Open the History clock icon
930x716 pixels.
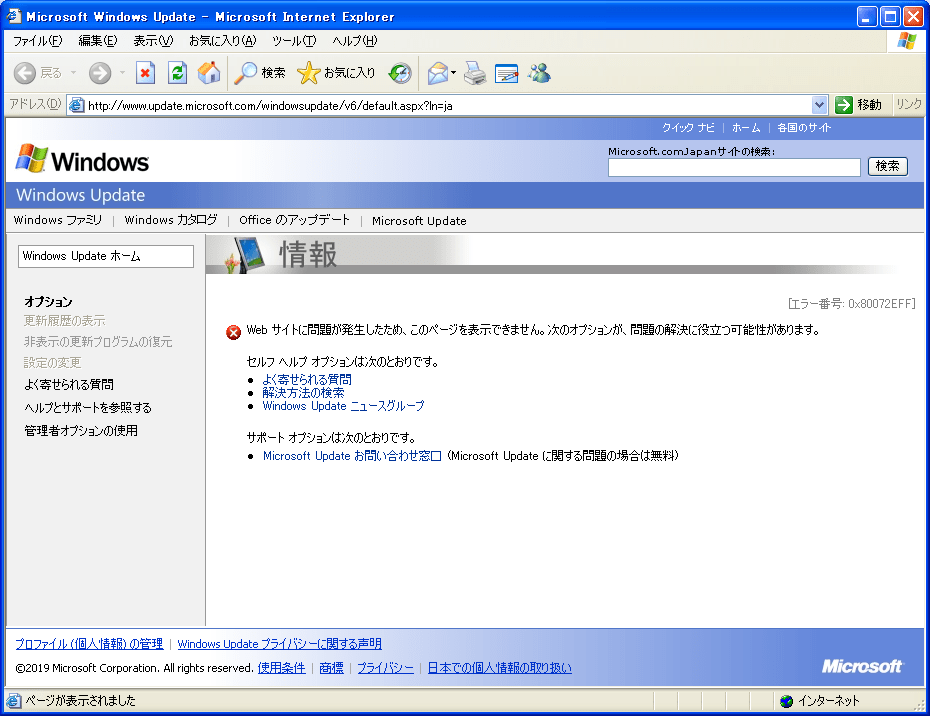click(400, 73)
